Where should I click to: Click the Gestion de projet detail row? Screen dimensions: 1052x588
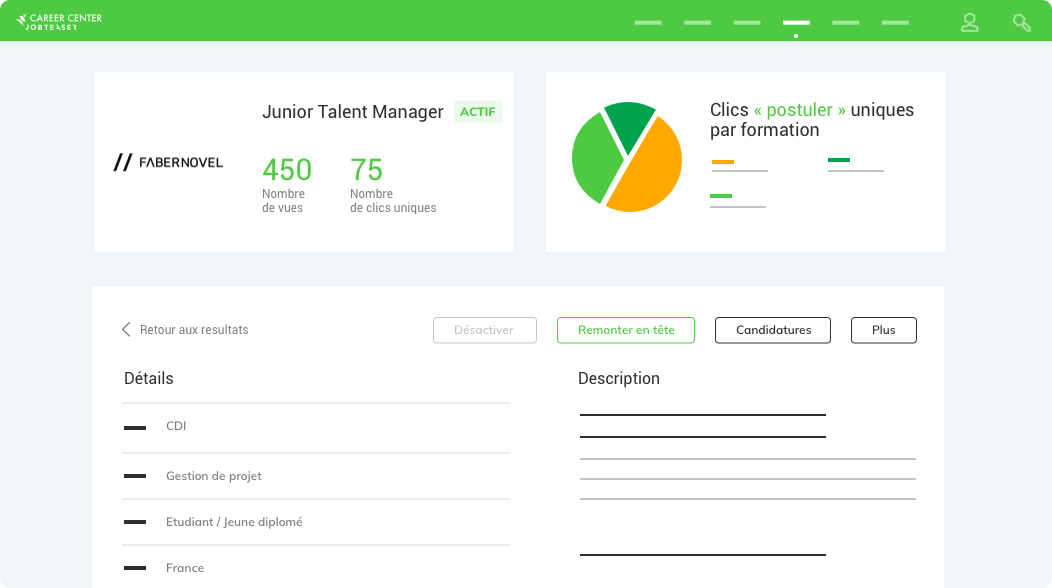pyautogui.click(x=316, y=476)
